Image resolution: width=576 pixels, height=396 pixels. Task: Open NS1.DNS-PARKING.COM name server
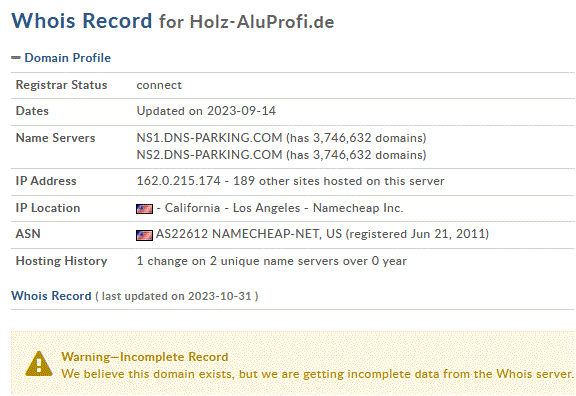[x=209, y=138]
